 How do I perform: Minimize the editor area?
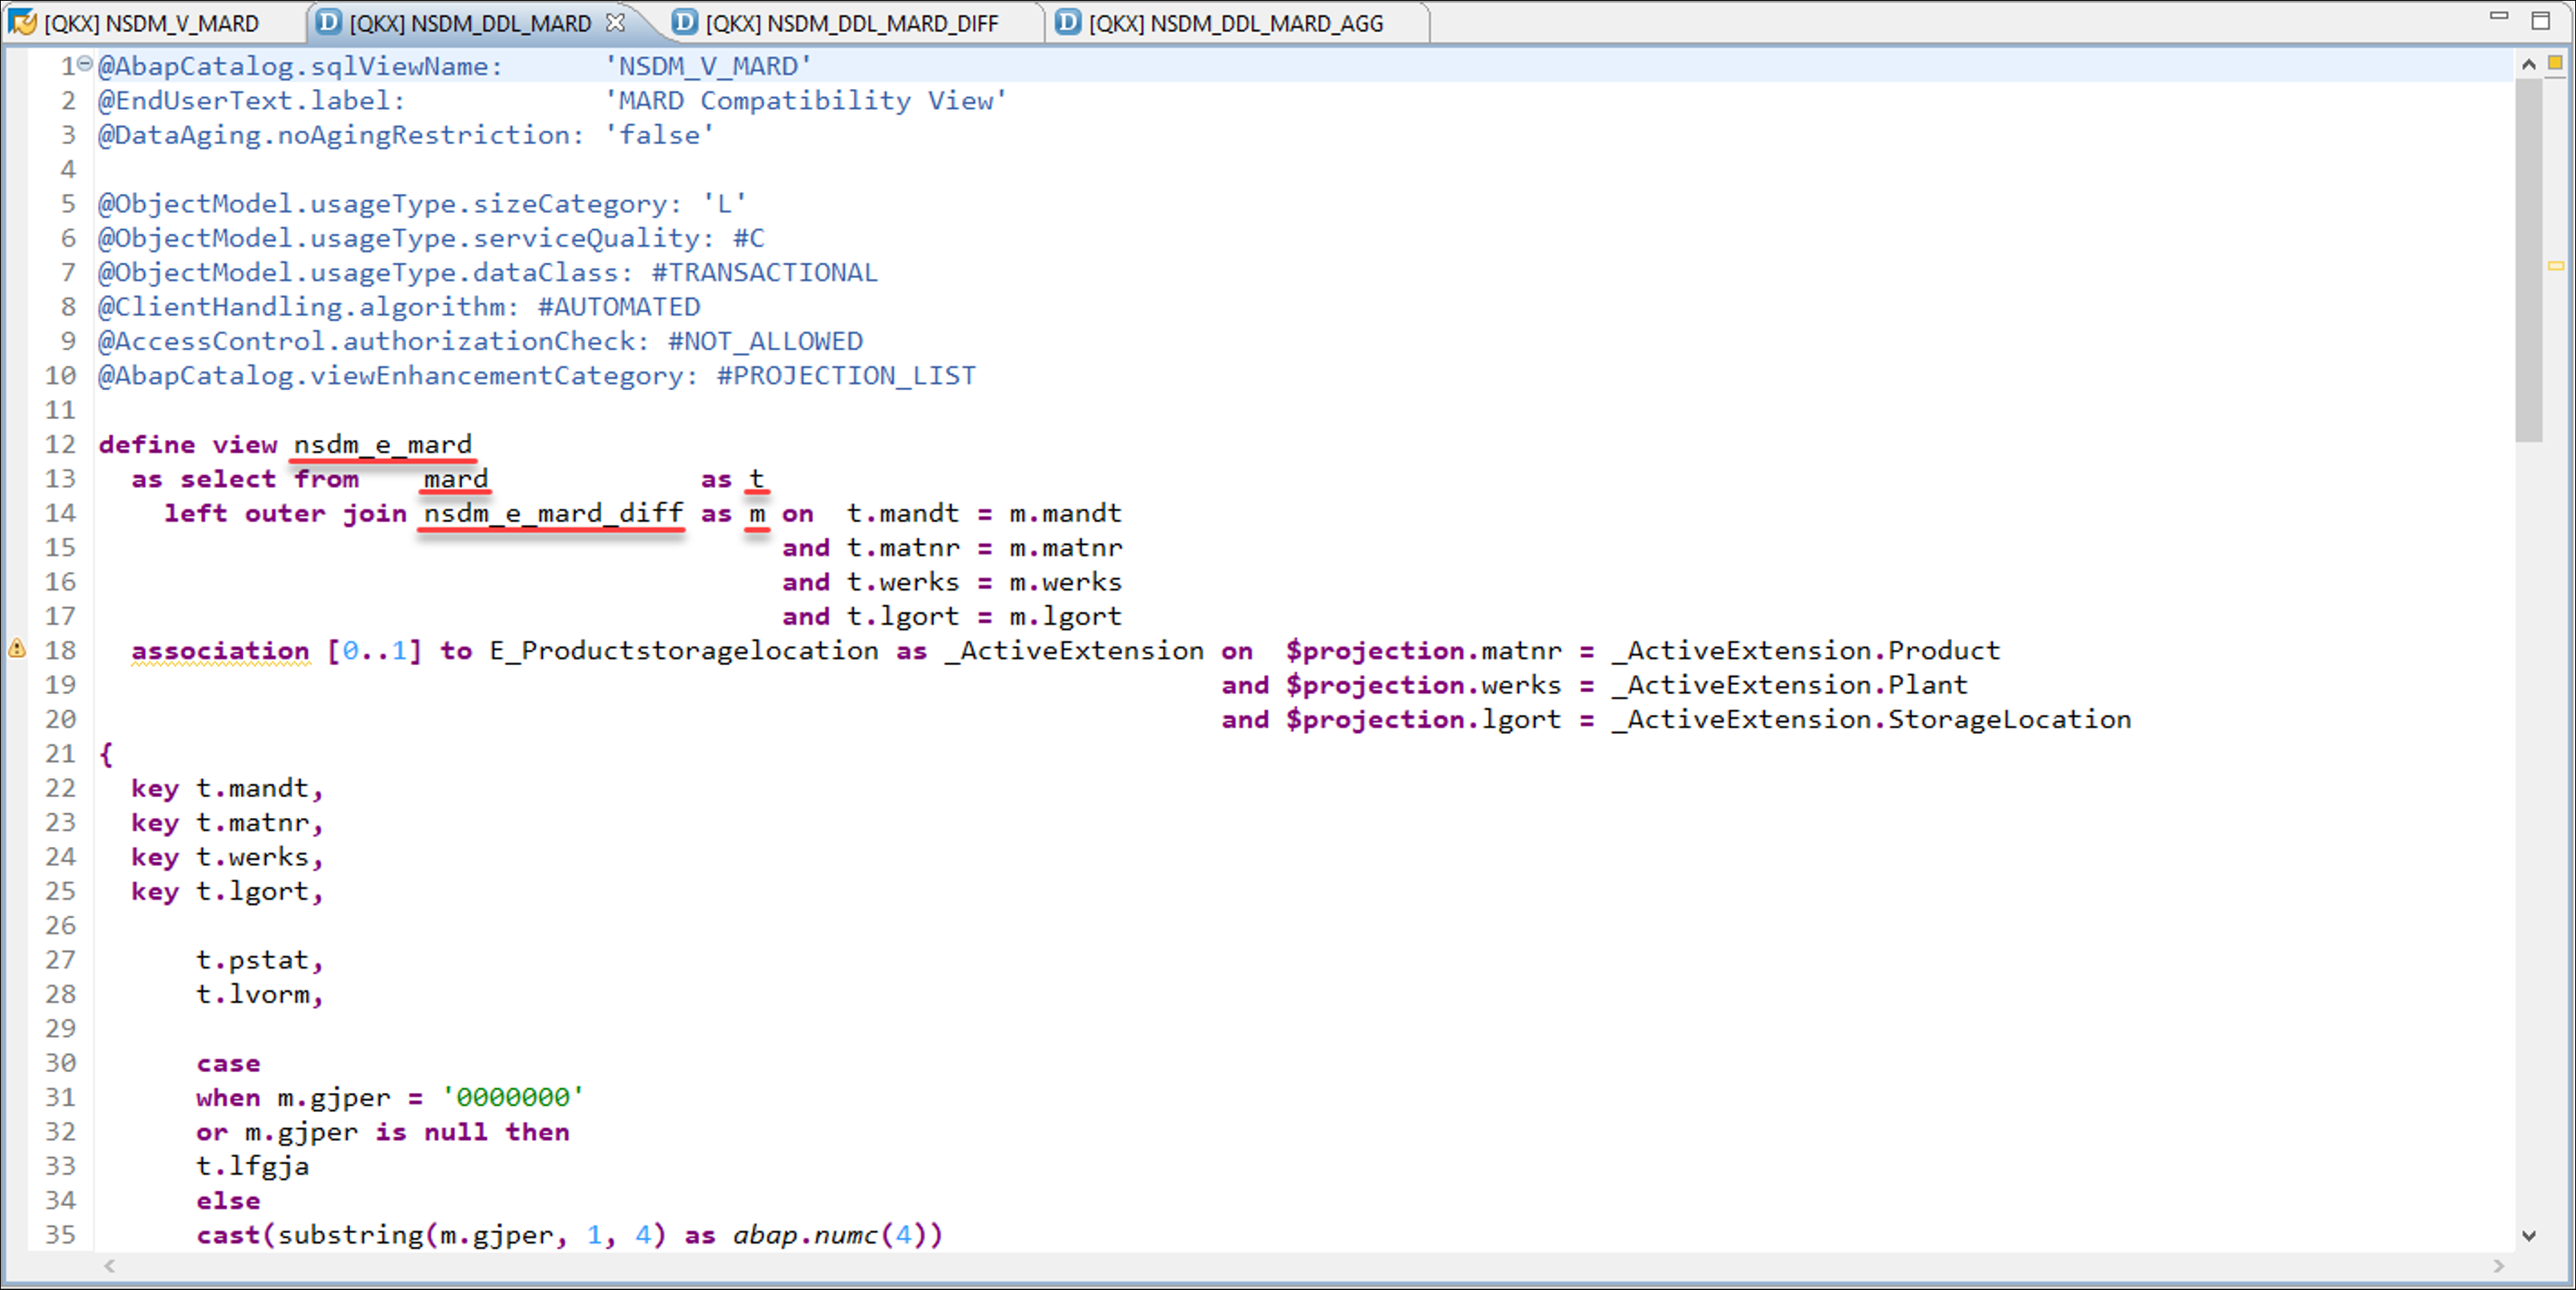pyautogui.click(x=2499, y=17)
